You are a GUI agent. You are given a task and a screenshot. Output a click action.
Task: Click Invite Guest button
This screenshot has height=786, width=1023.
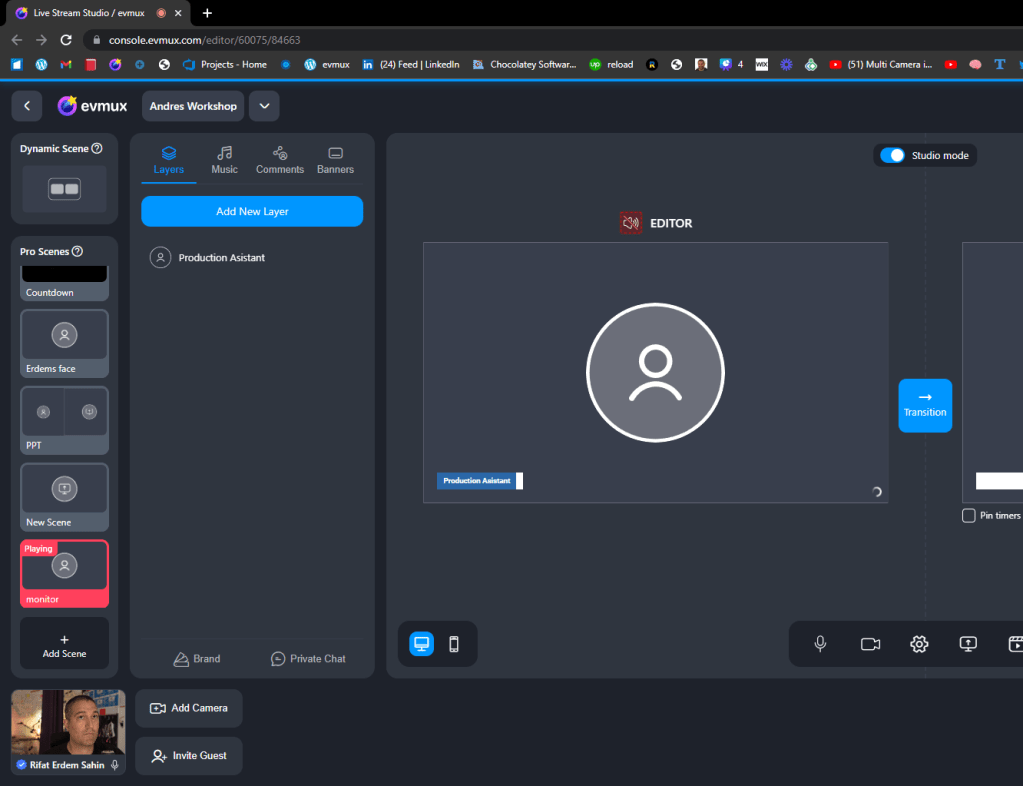pos(189,756)
